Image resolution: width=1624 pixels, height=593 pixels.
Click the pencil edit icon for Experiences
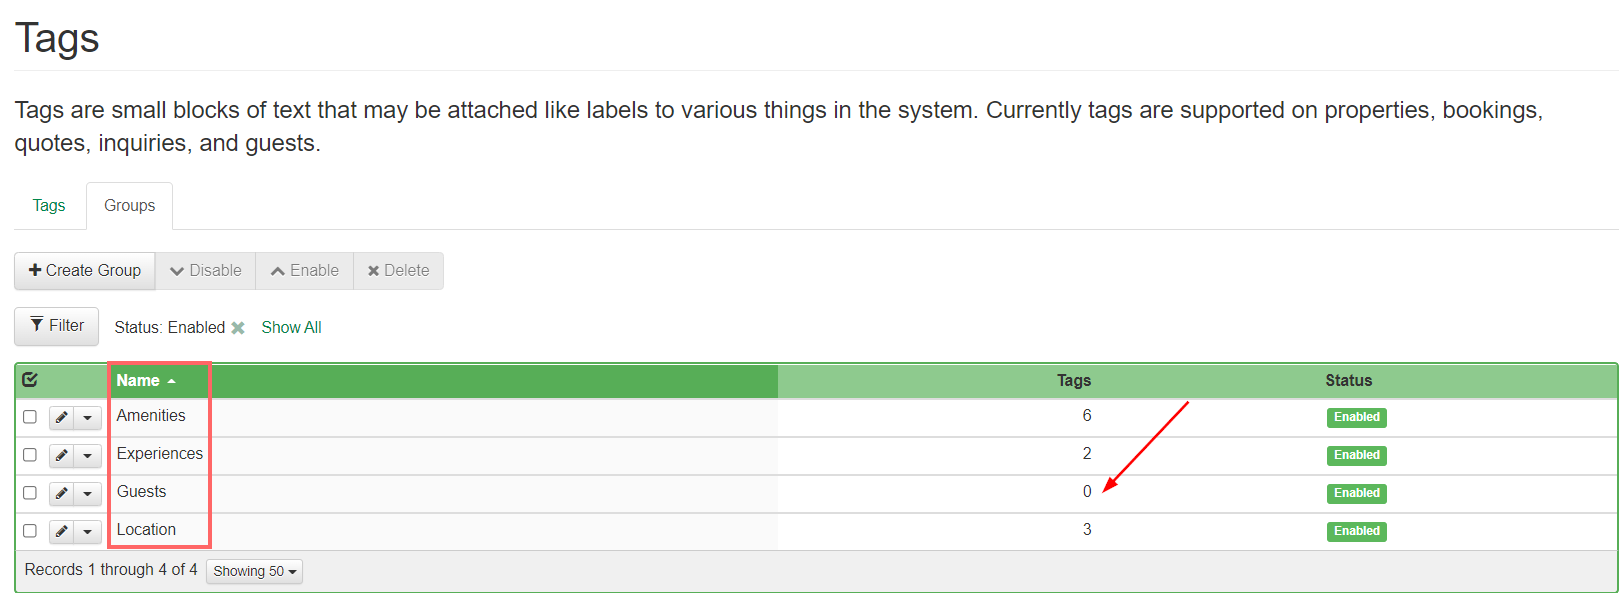point(62,455)
